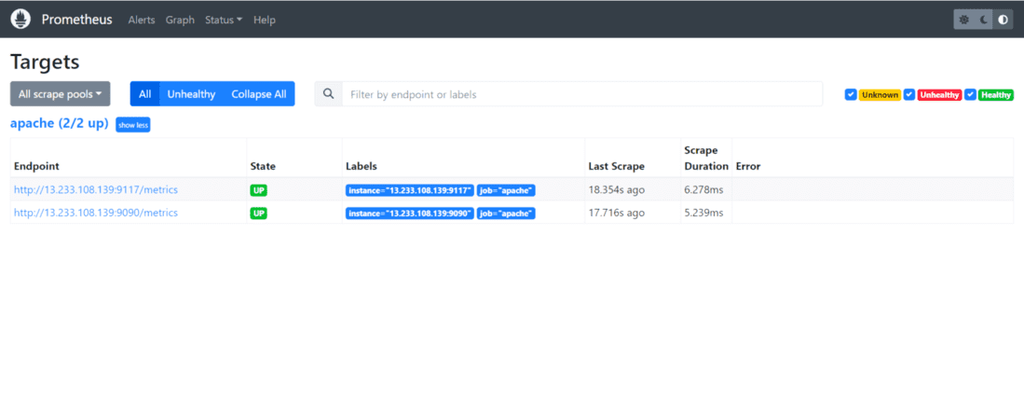Click the apache (2/2 up) pool heading
The image size is (1024, 401).
[x=59, y=124]
